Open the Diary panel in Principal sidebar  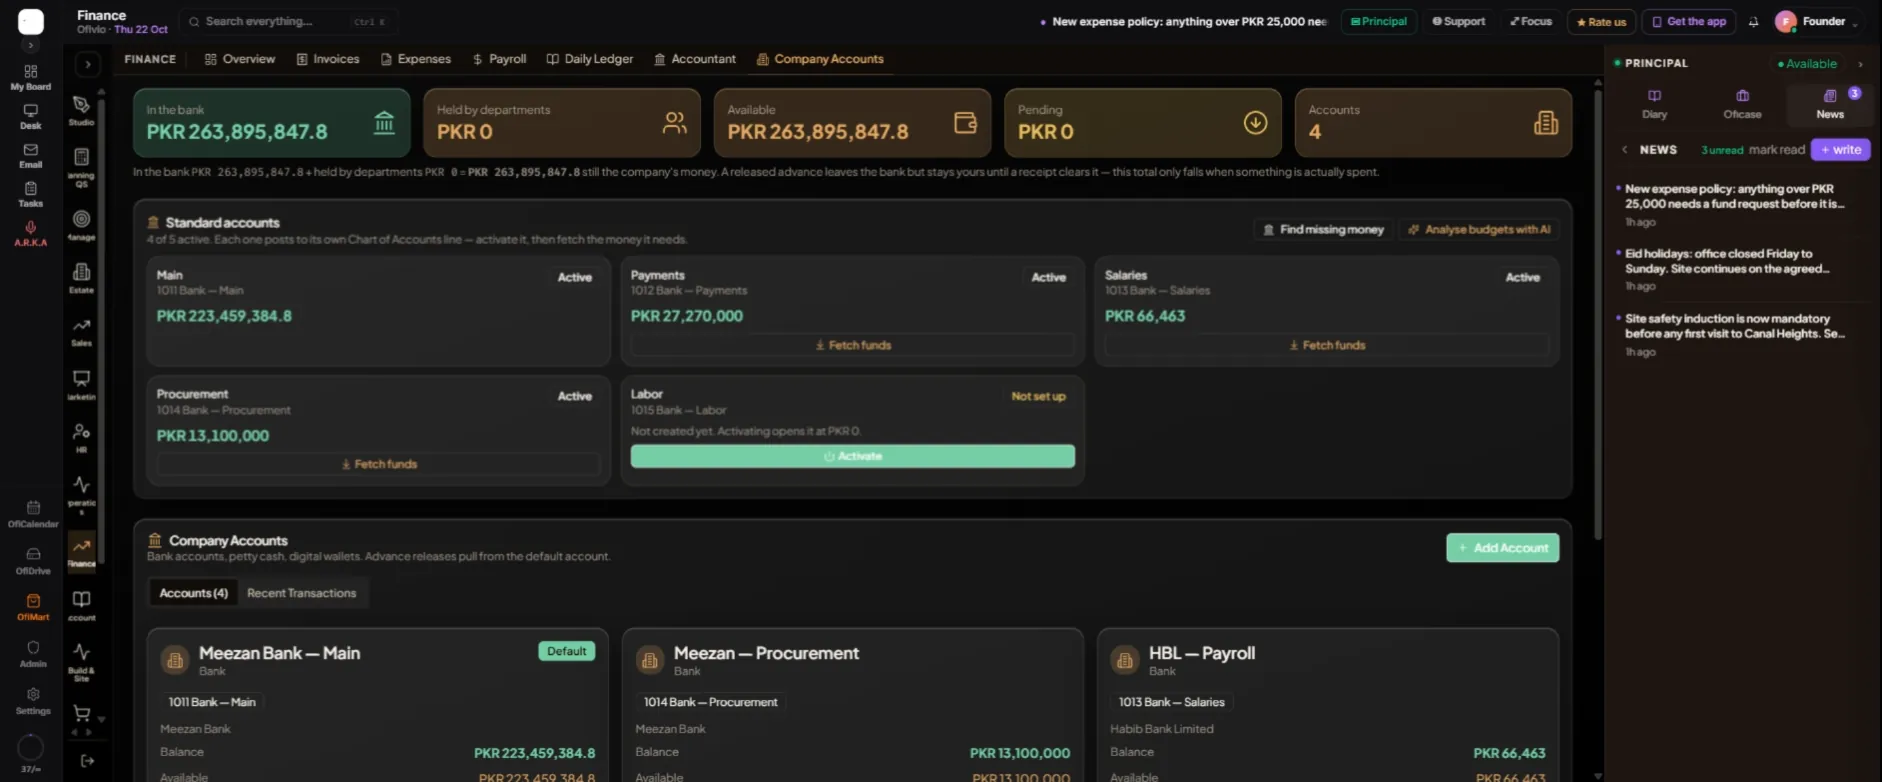point(1655,103)
